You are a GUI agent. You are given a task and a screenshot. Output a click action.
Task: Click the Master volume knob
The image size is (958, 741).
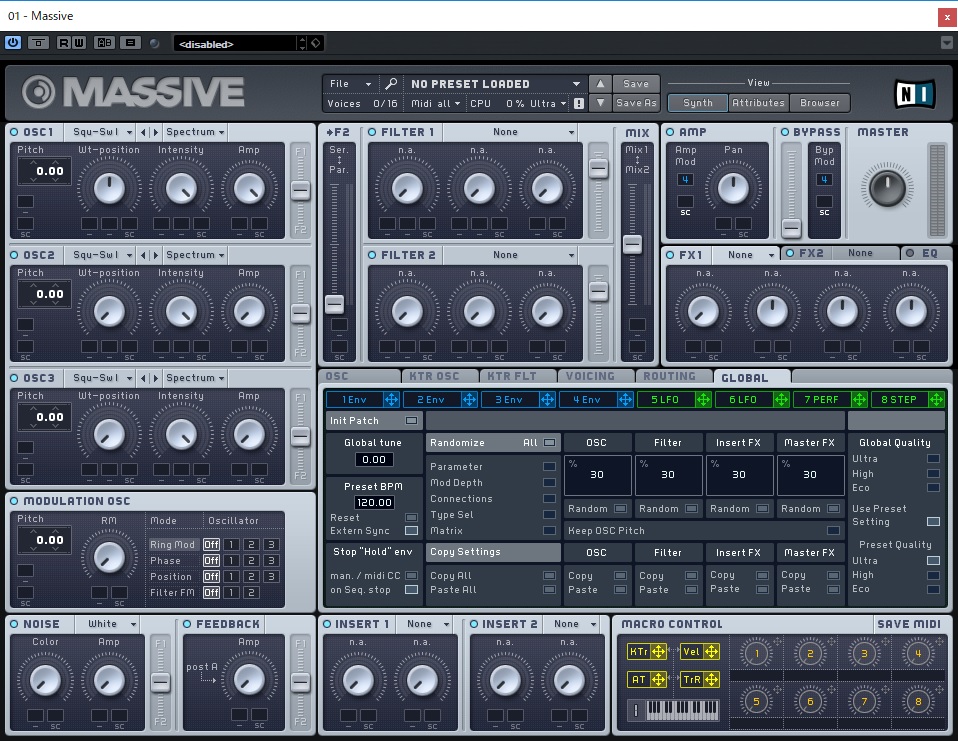pos(887,188)
